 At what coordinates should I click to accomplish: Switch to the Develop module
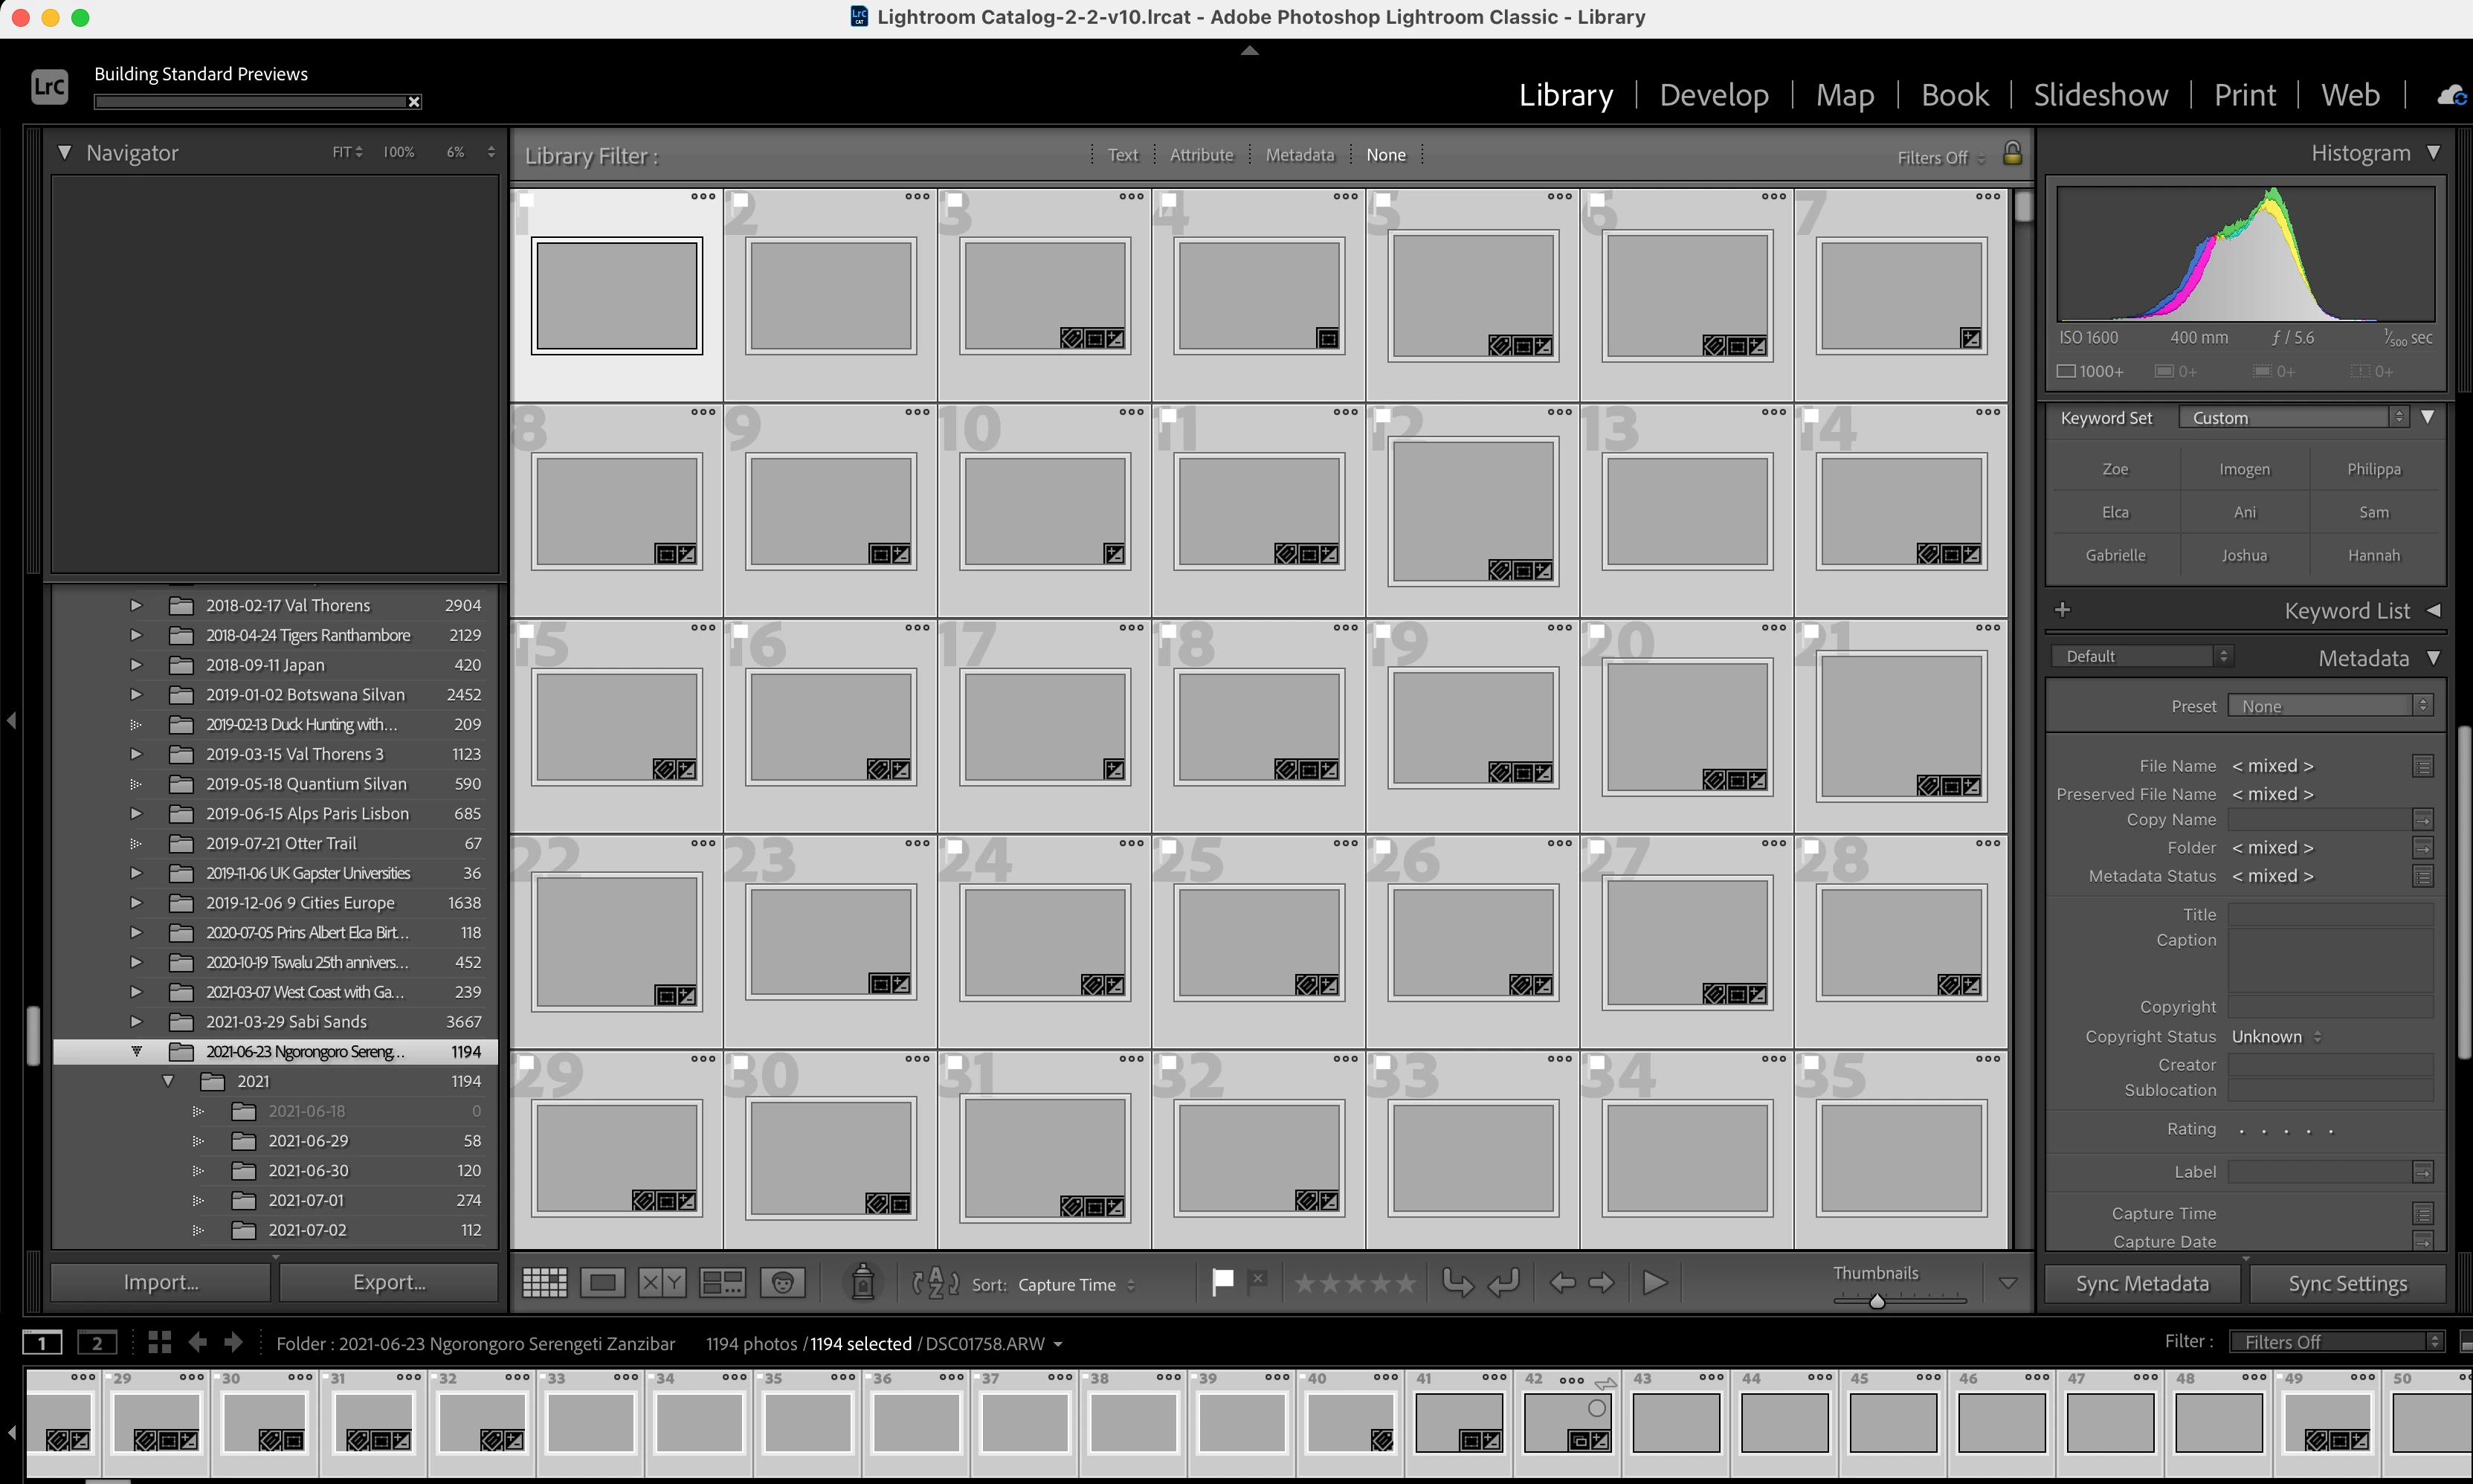[1714, 95]
